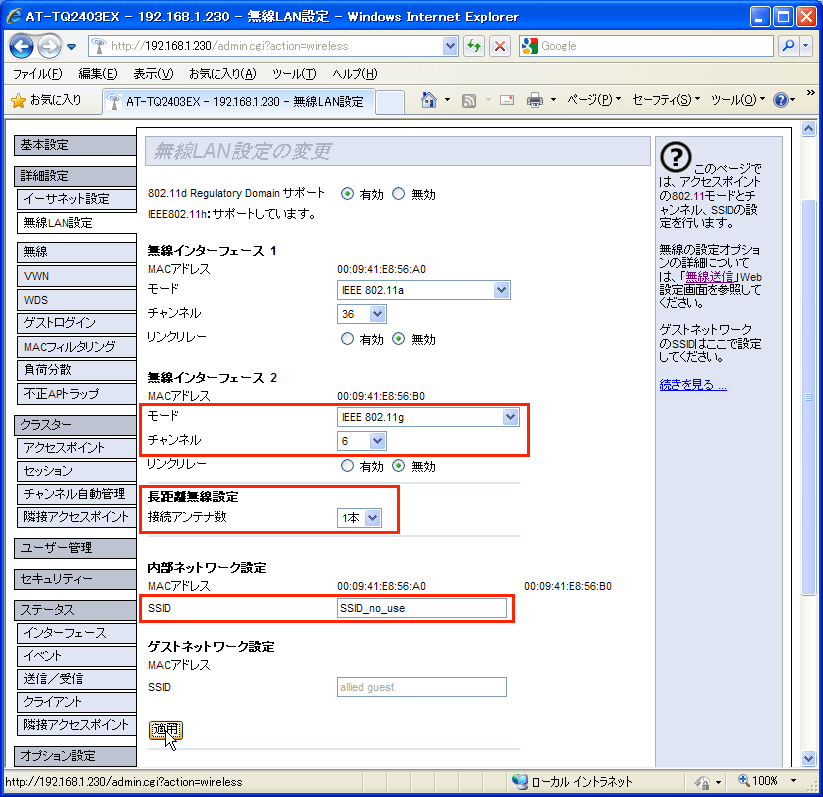
Task: Click the Home page icon
Action: [429, 100]
